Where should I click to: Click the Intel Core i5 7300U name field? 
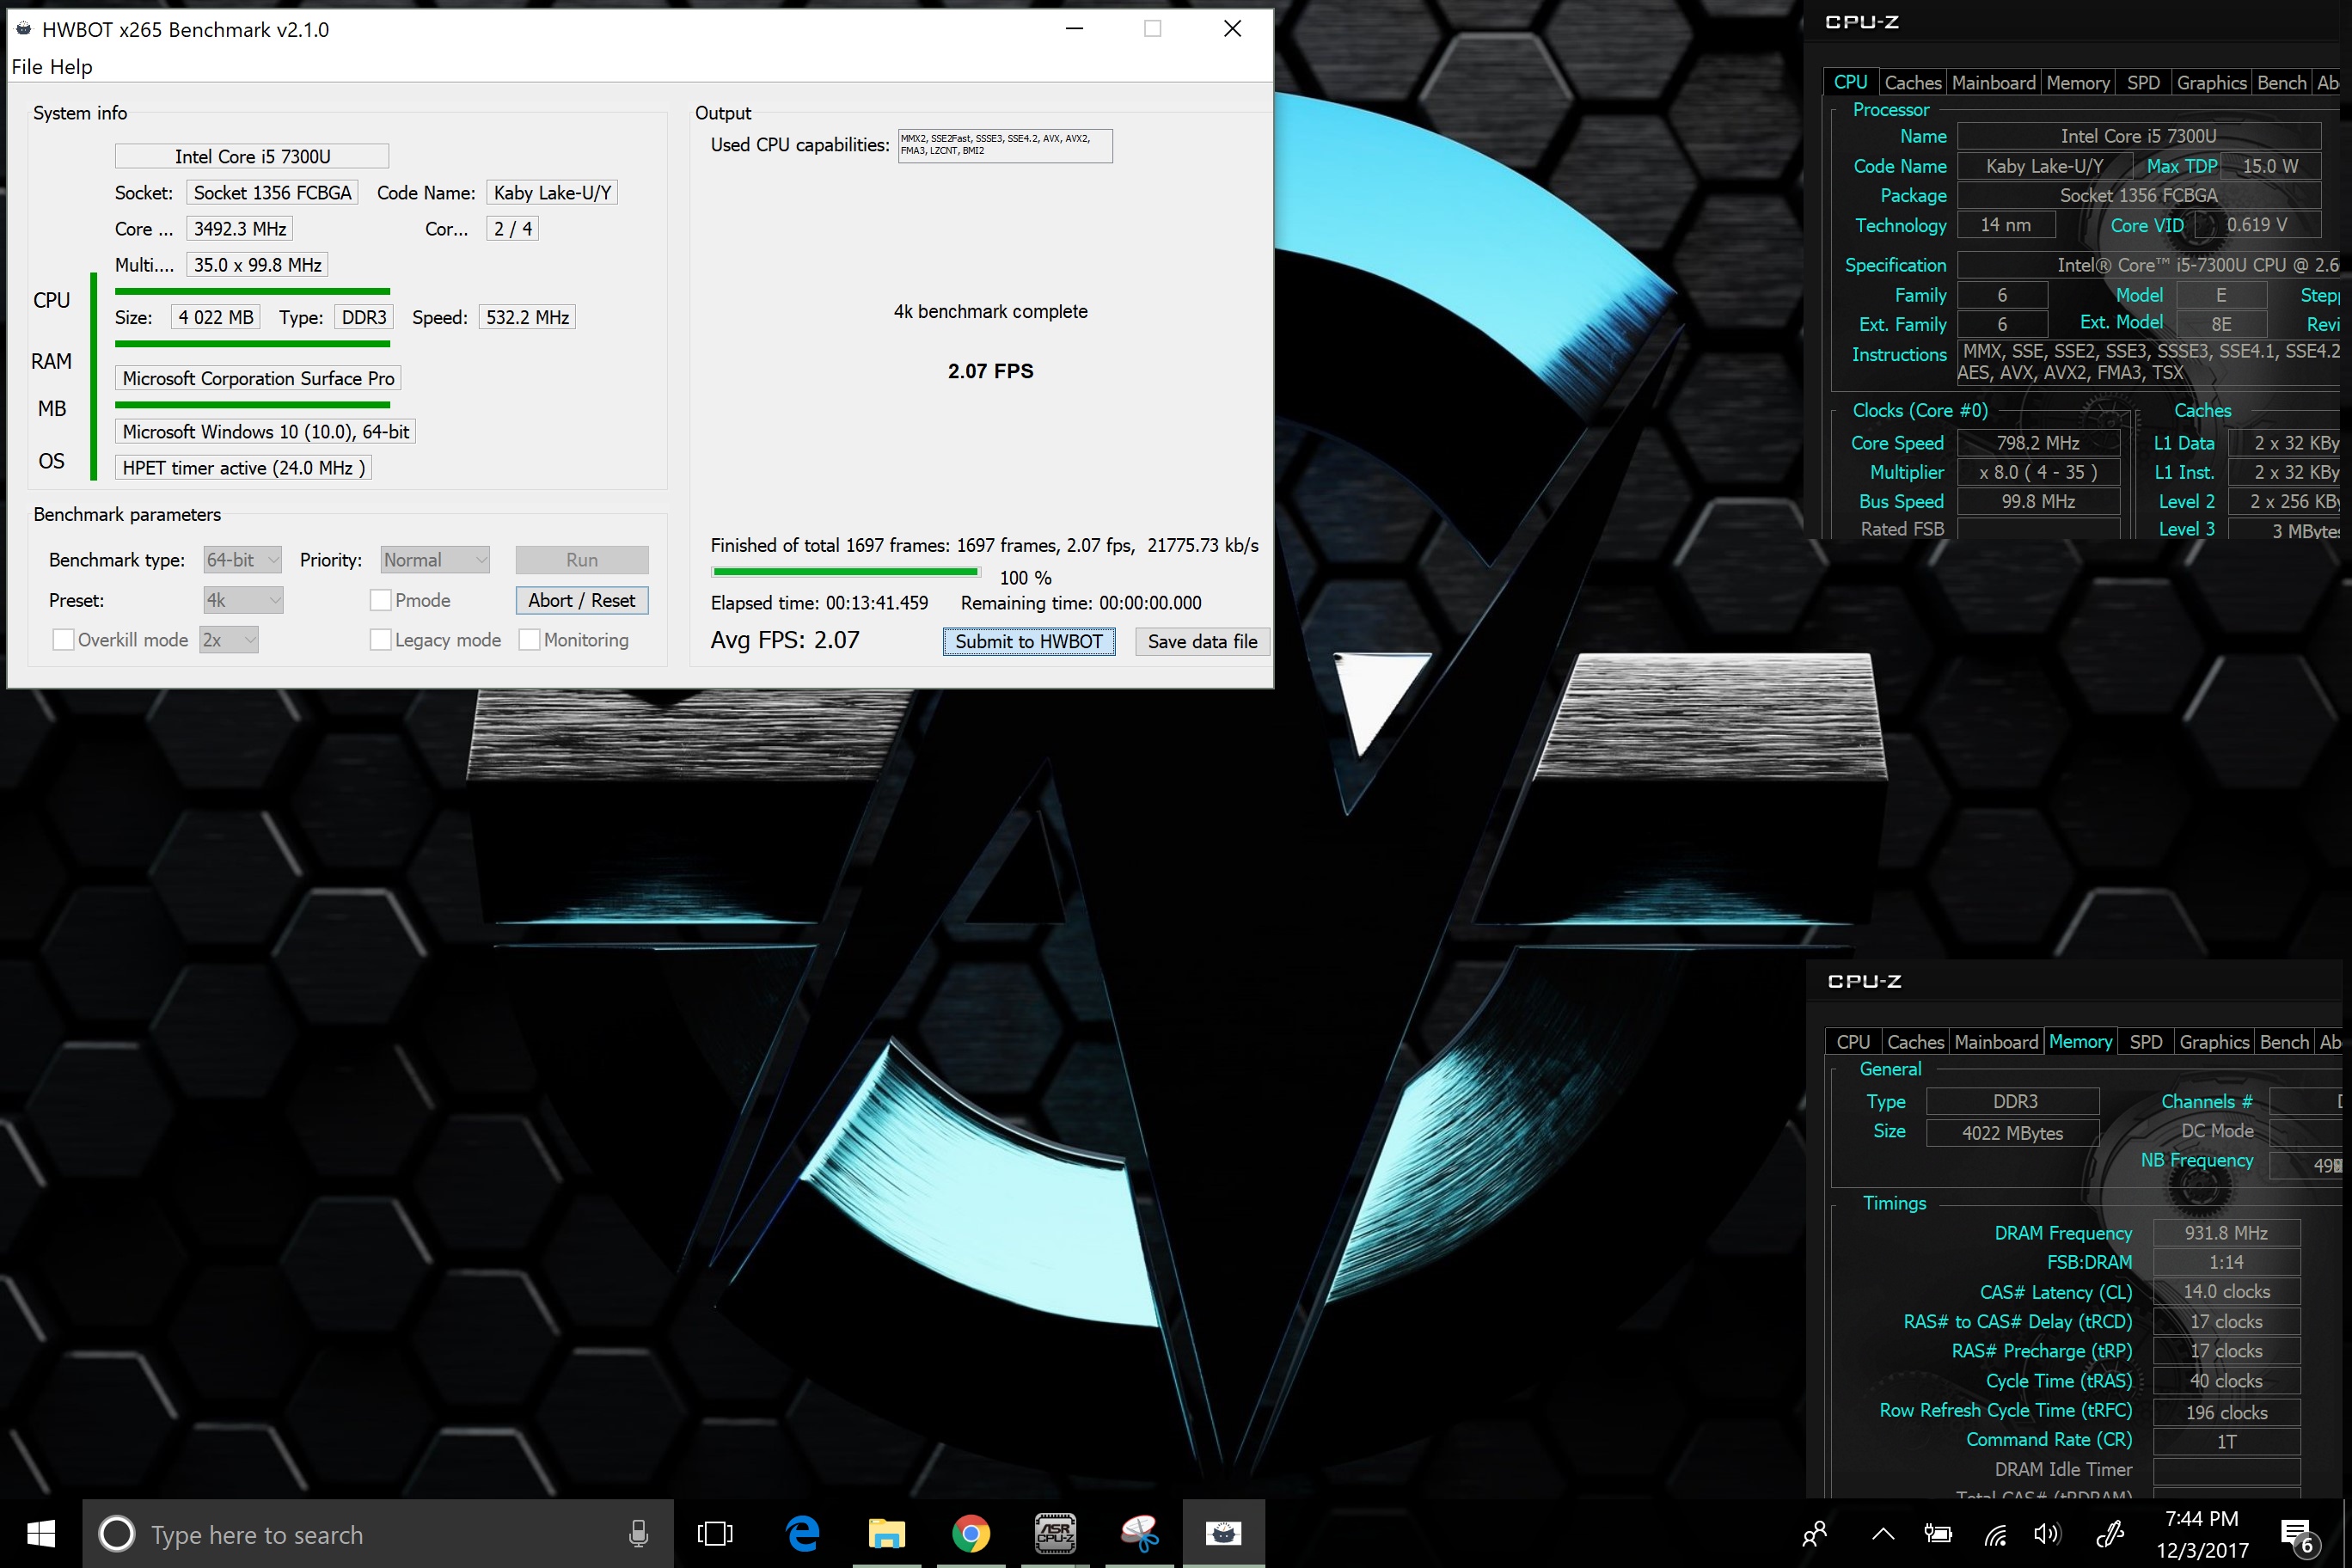click(x=252, y=156)
